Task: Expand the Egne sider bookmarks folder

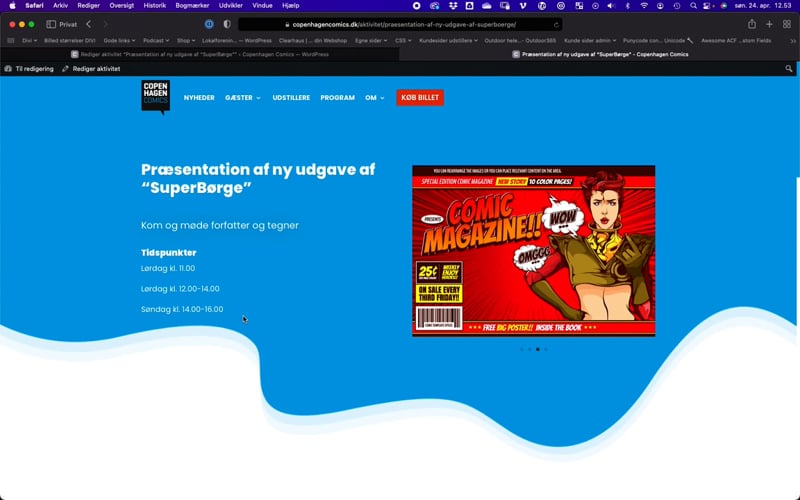Action: 371,40
